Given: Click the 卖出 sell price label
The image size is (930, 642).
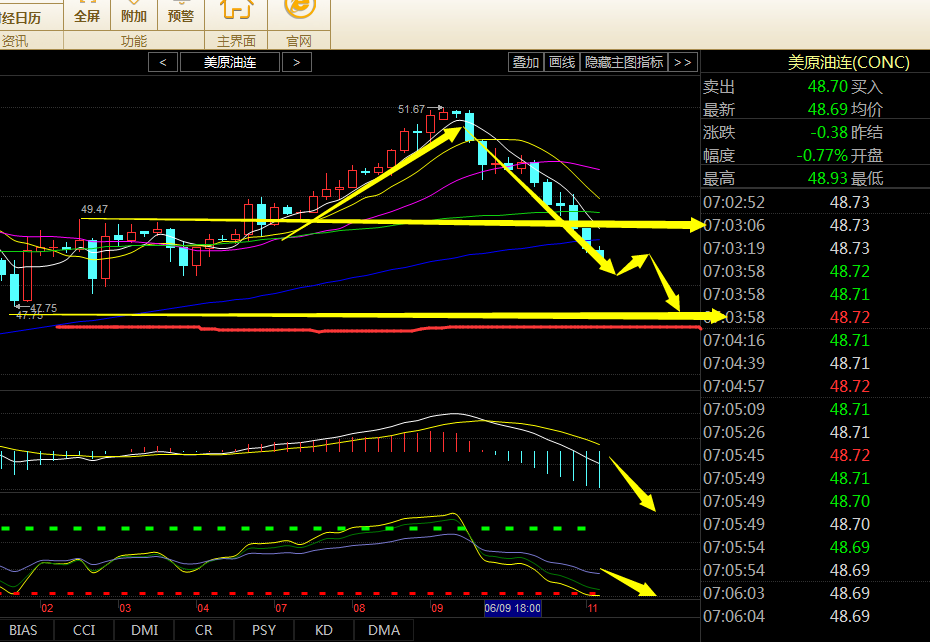Looking at the screenshot, I should pyautogui.click(x=719, y=87).
